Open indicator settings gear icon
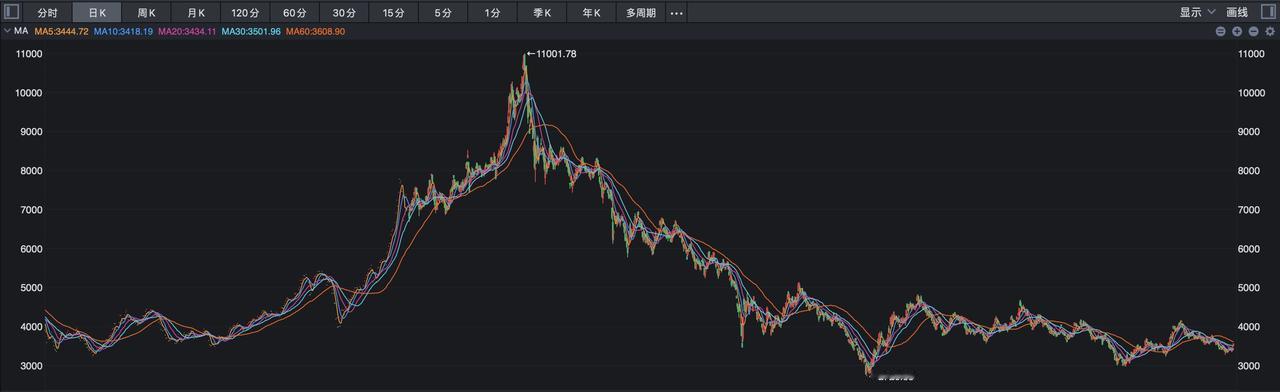1280x392 pixels. tap(1270, 32)
